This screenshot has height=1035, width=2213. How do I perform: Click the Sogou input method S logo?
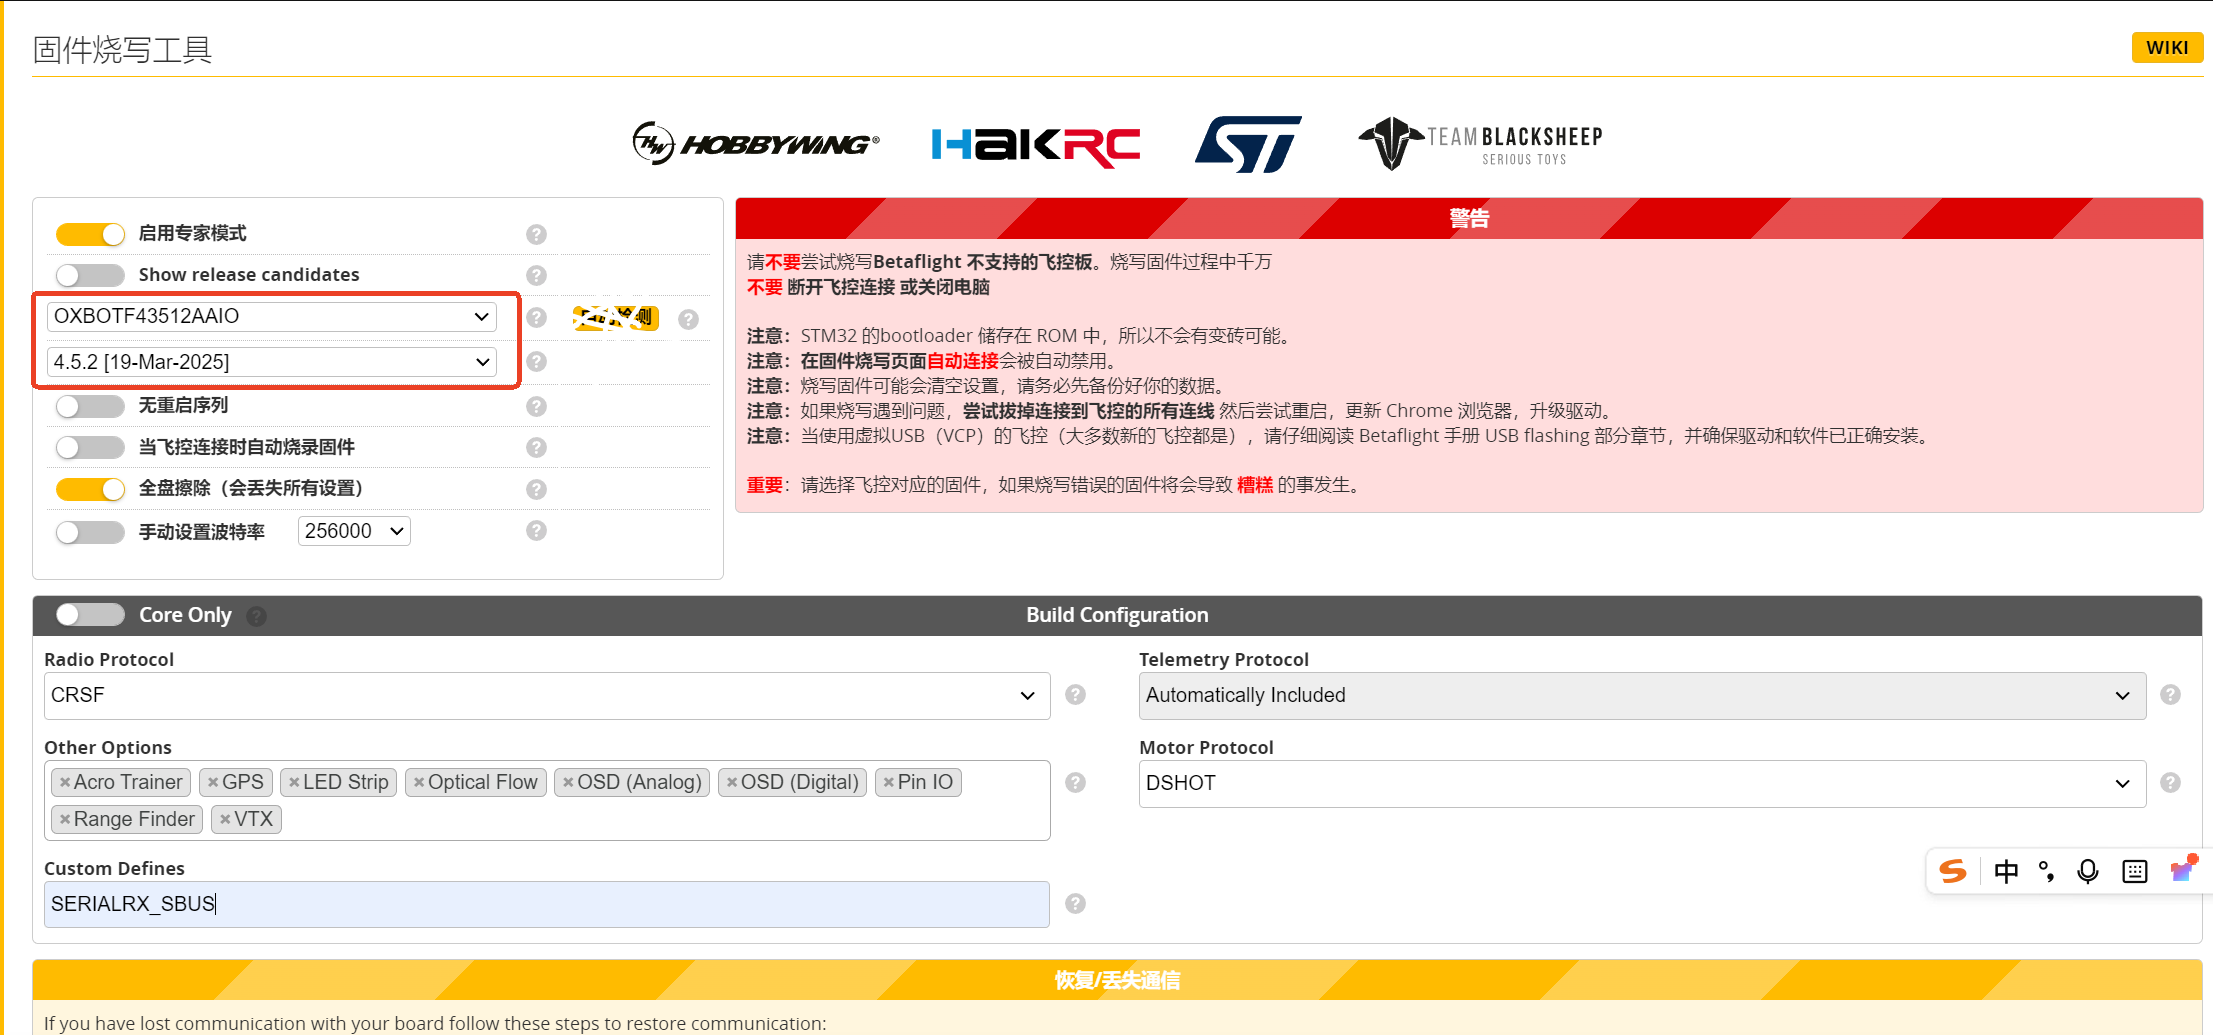(x=1953, y=871)
